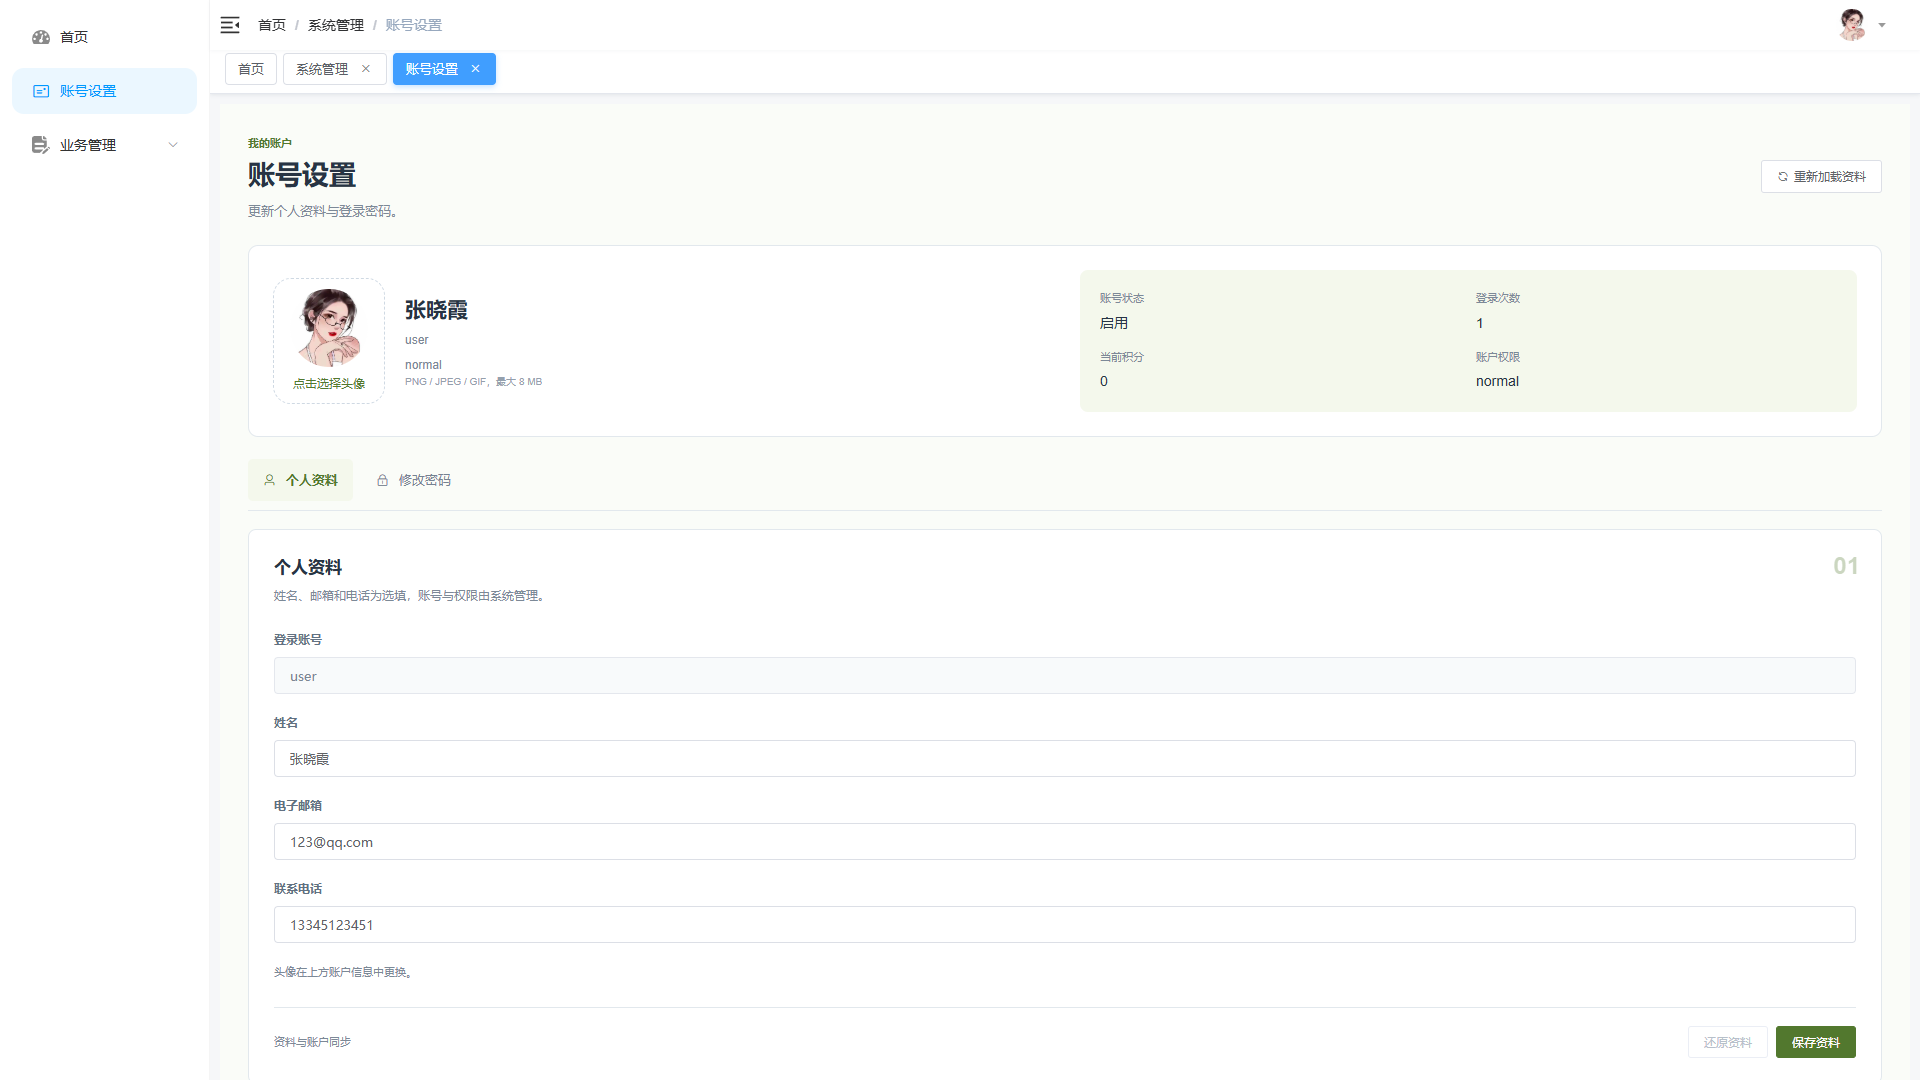The height and width of the screenshot is (1080, 1920).
Task: Click the dashboard icon next to 首页 in sidebar
Action: [41, 37]
